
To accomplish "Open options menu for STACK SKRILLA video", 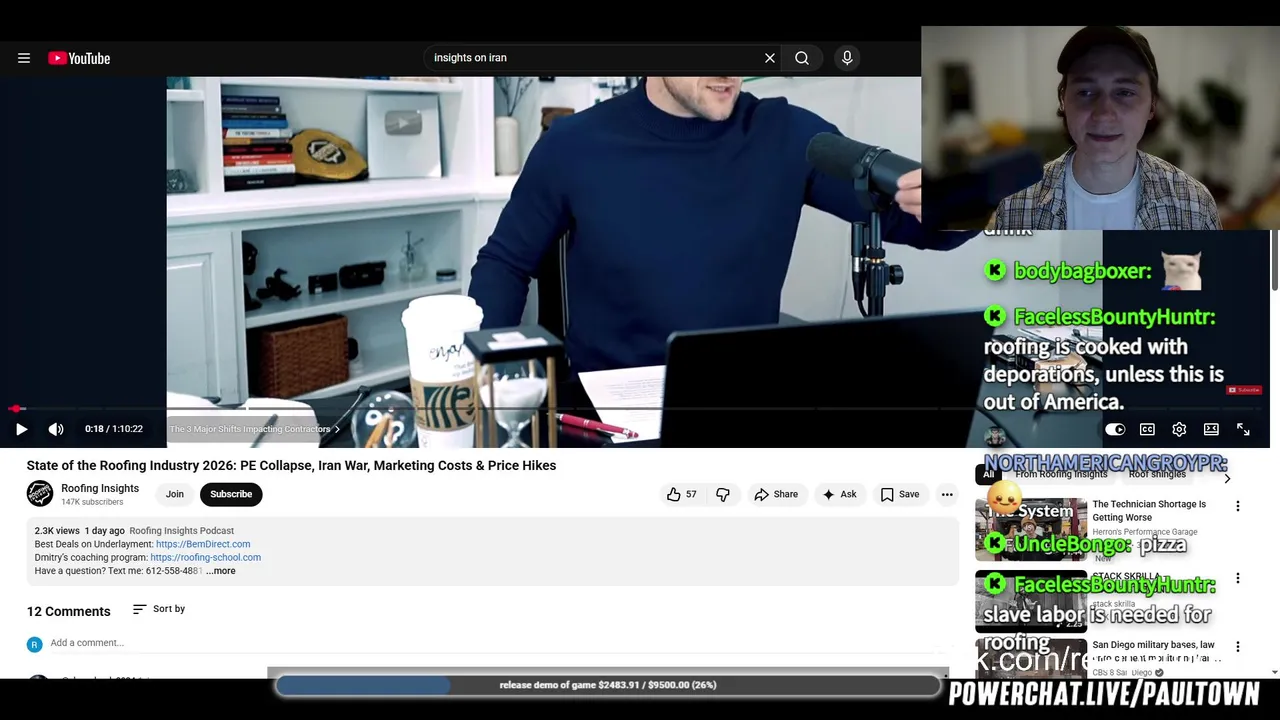I will coord(1238,578).
